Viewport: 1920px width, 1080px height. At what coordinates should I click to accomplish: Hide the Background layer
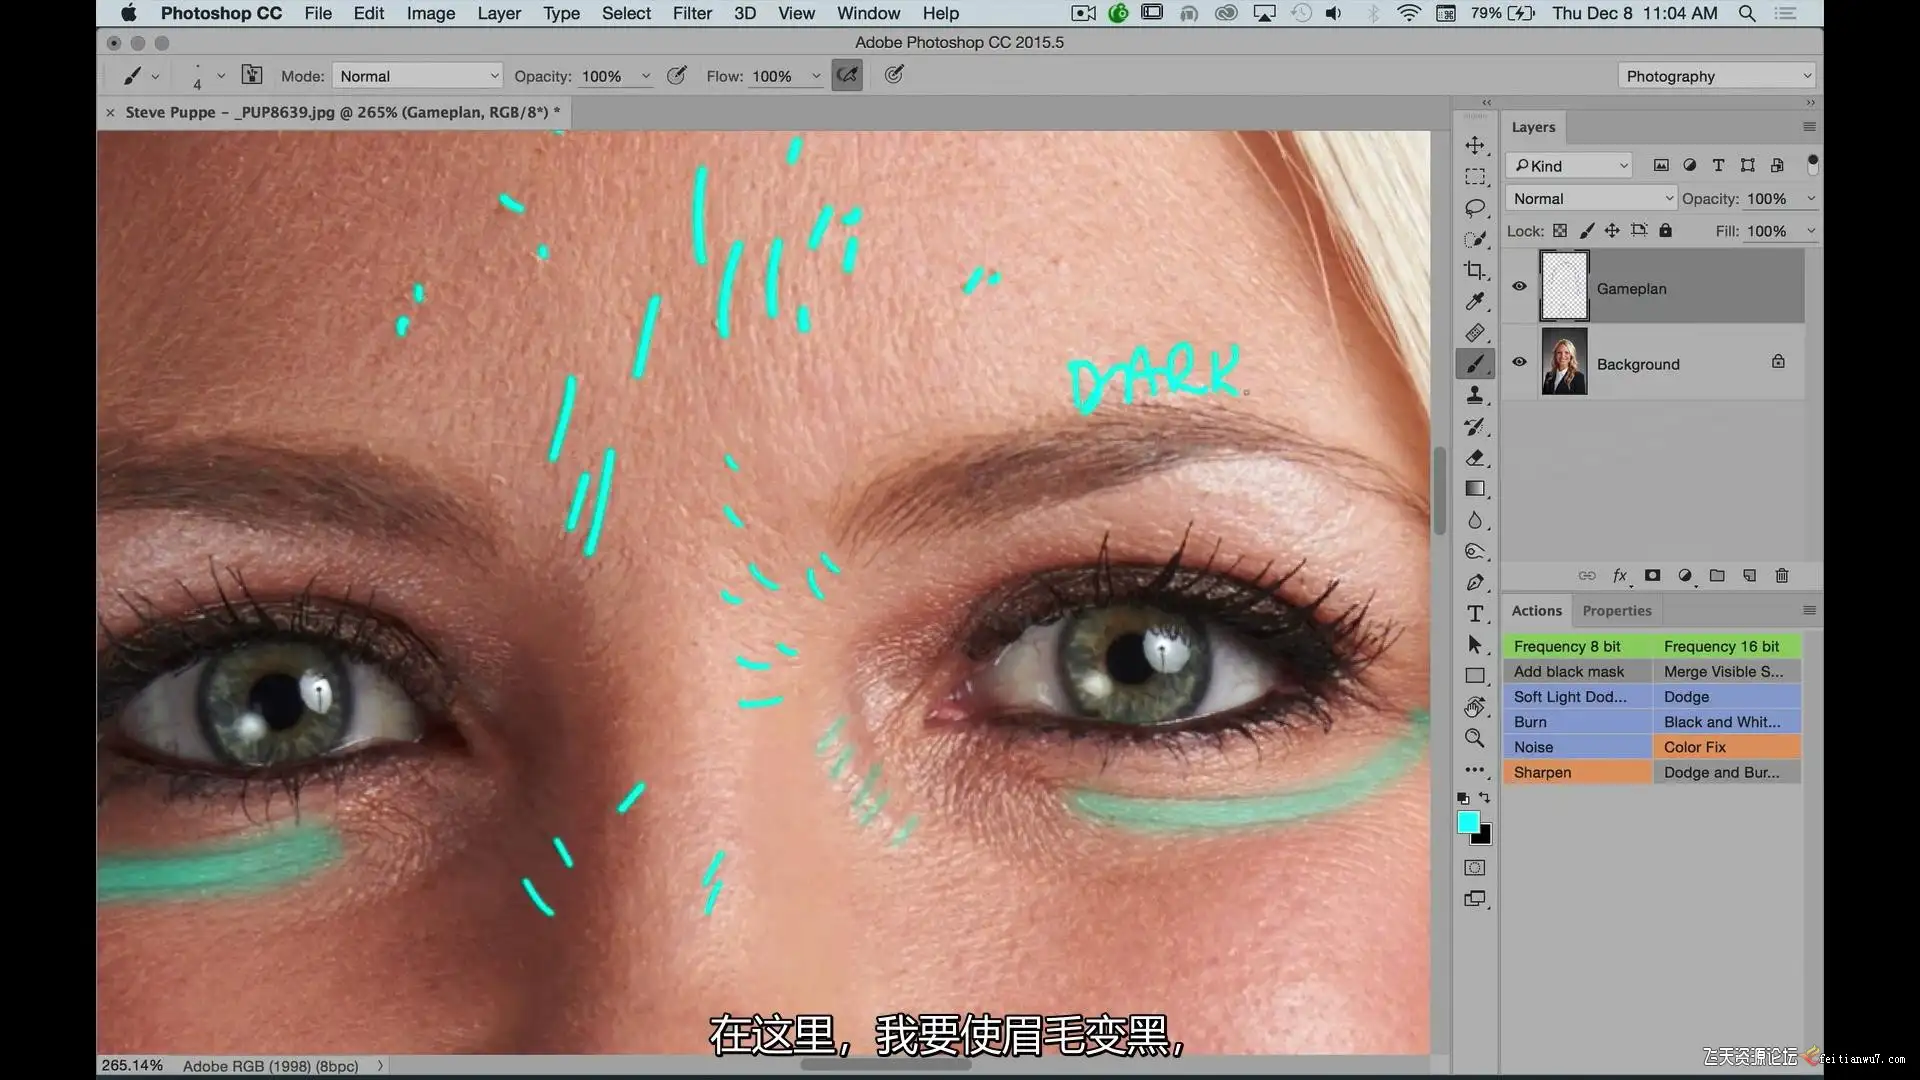[1519, 362]
